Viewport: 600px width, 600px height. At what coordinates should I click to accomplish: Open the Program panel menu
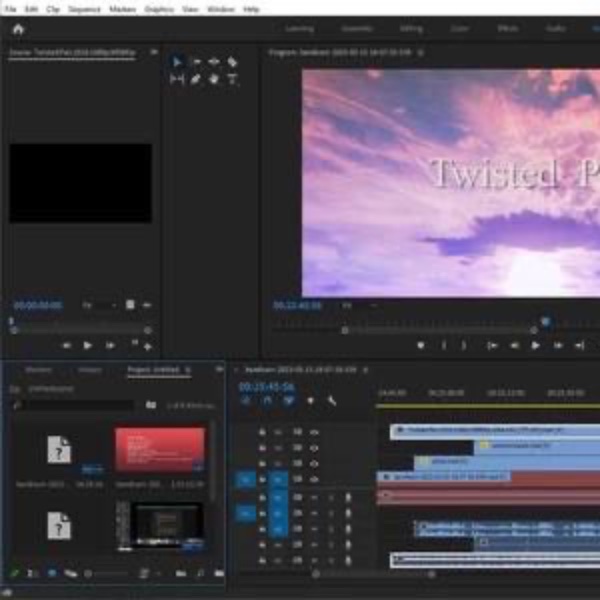coord(421,52)
